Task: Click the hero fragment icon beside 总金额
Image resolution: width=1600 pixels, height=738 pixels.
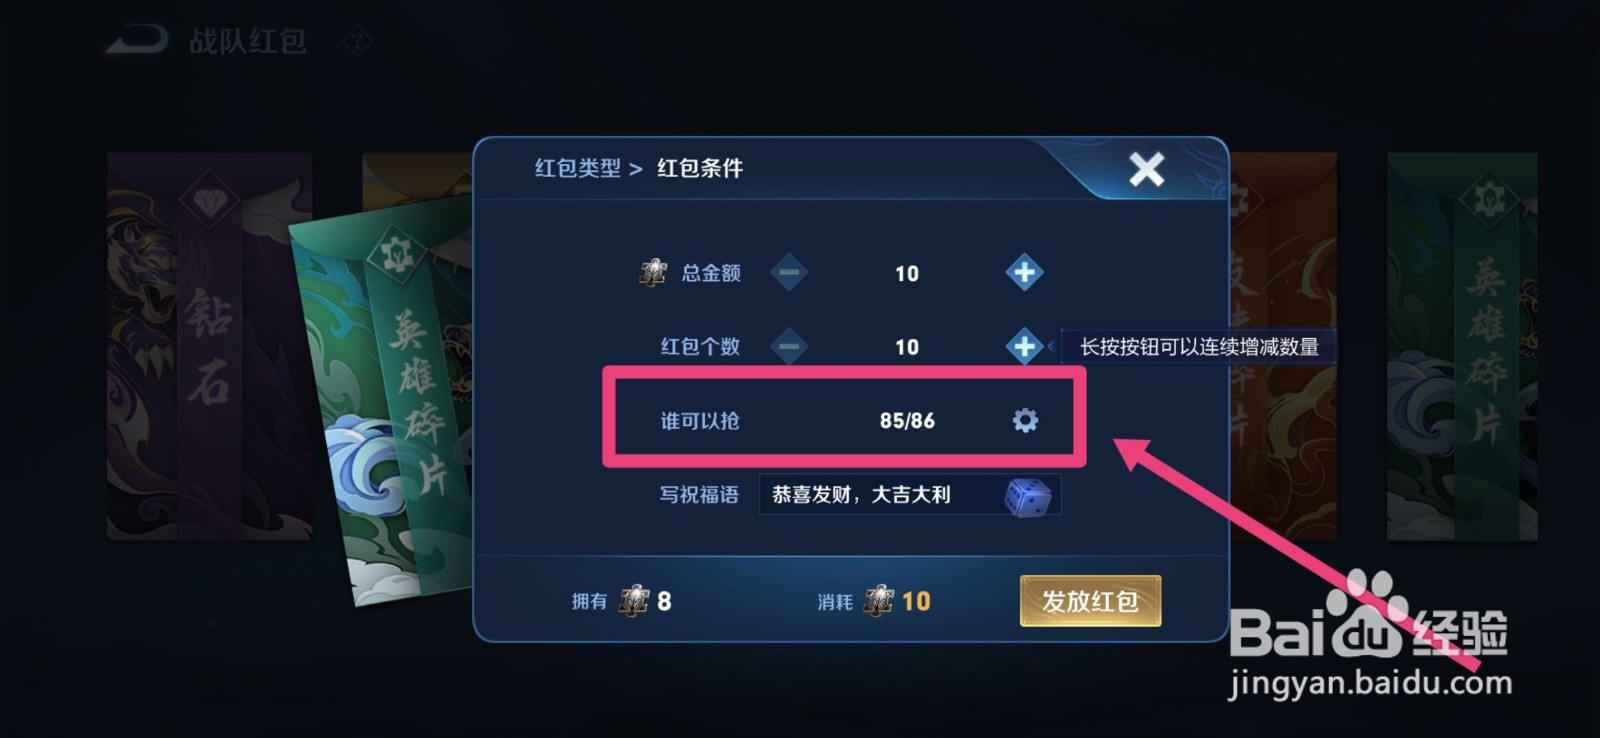Action: point(653,272)
